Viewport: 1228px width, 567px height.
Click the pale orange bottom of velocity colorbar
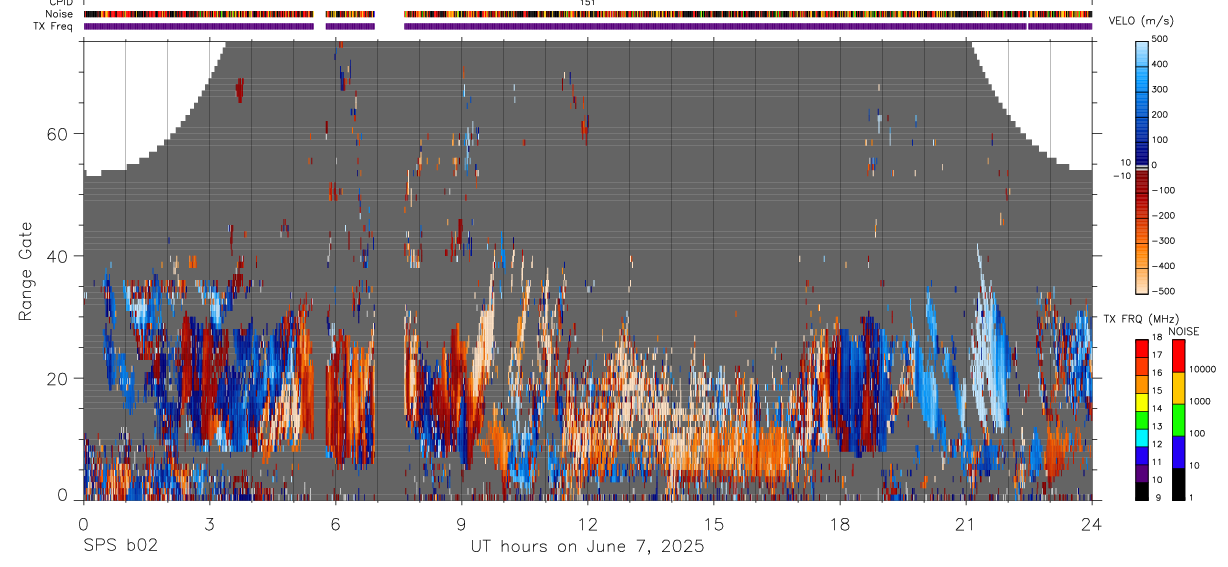click(x=1144, y=280)
